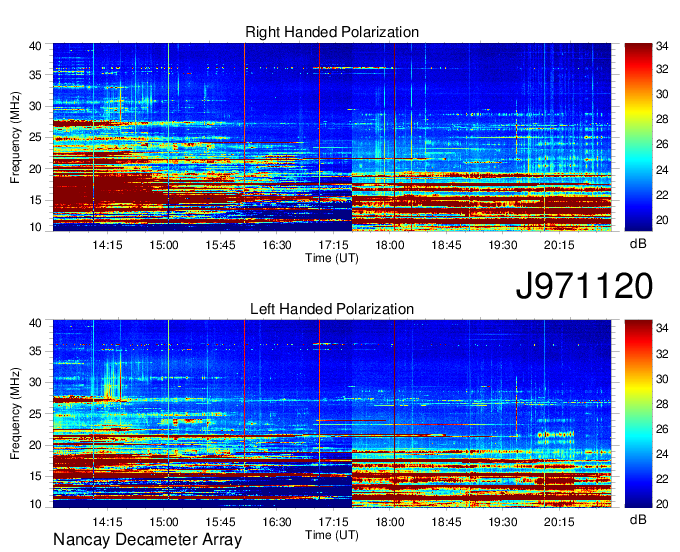Click the "15:45" tick on Left Handed plot

(220, 522)
